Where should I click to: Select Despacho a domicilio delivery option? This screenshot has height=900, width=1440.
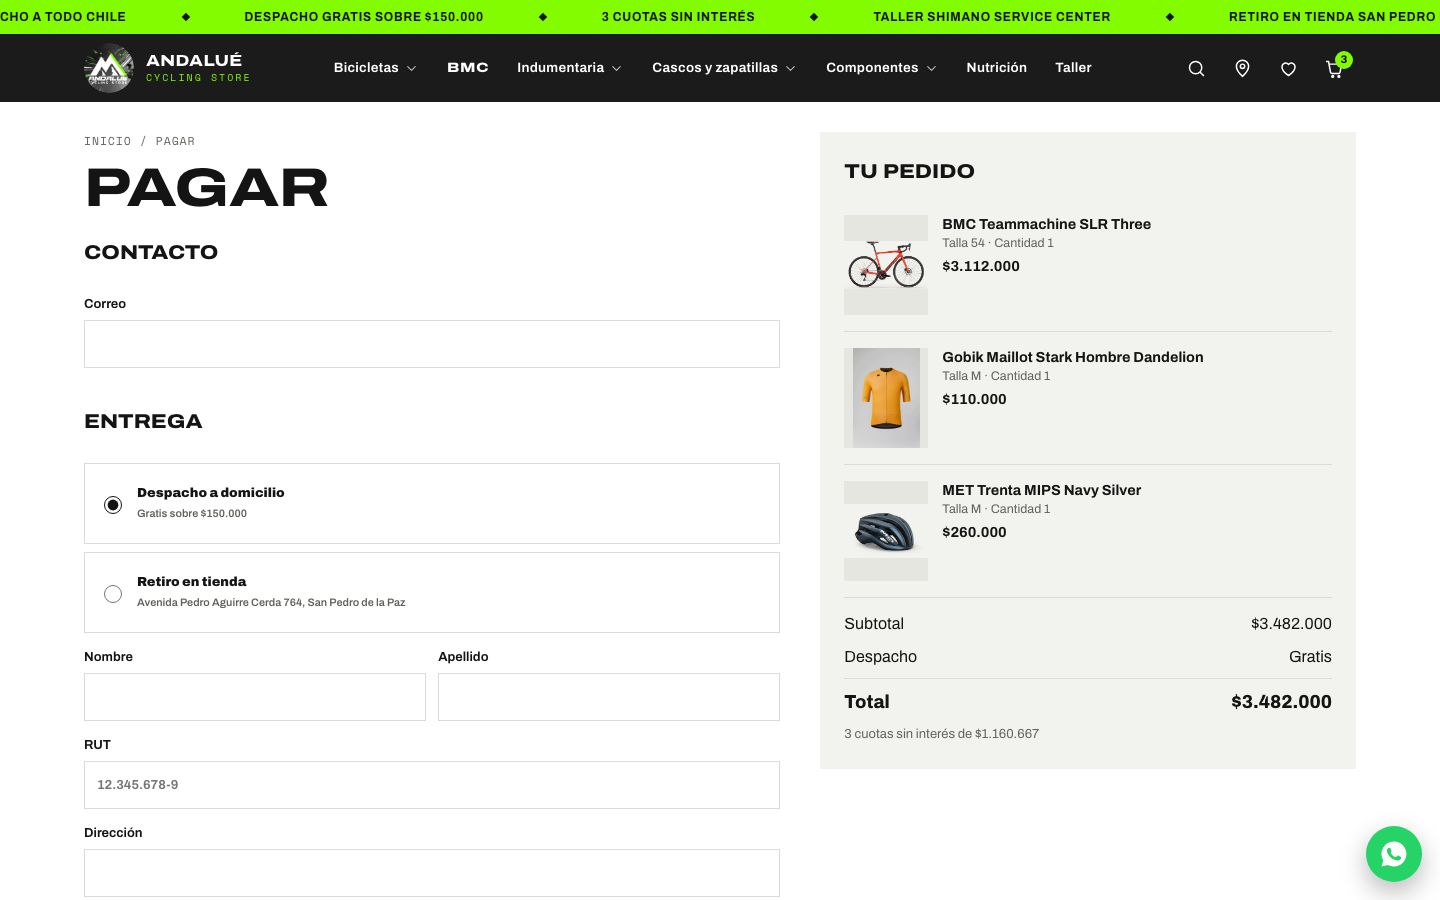pyautogui.click(x=432, y=503)
